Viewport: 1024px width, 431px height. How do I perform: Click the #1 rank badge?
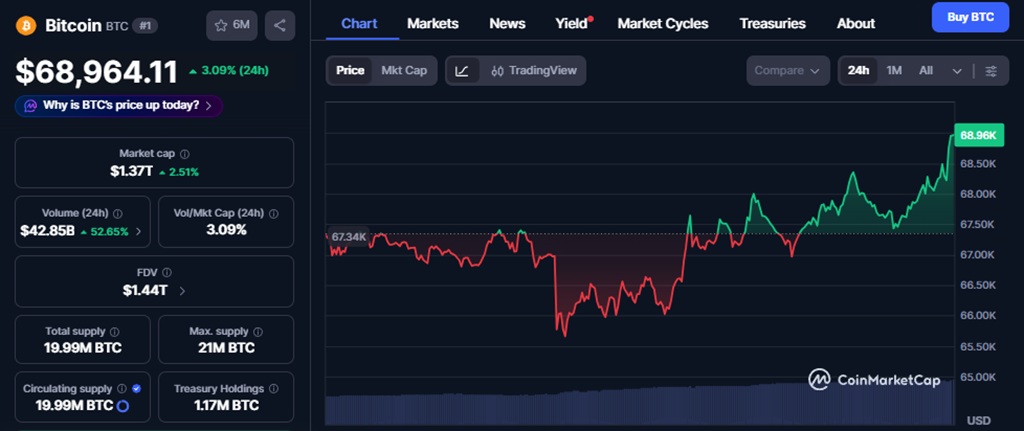tap(144, 25)
